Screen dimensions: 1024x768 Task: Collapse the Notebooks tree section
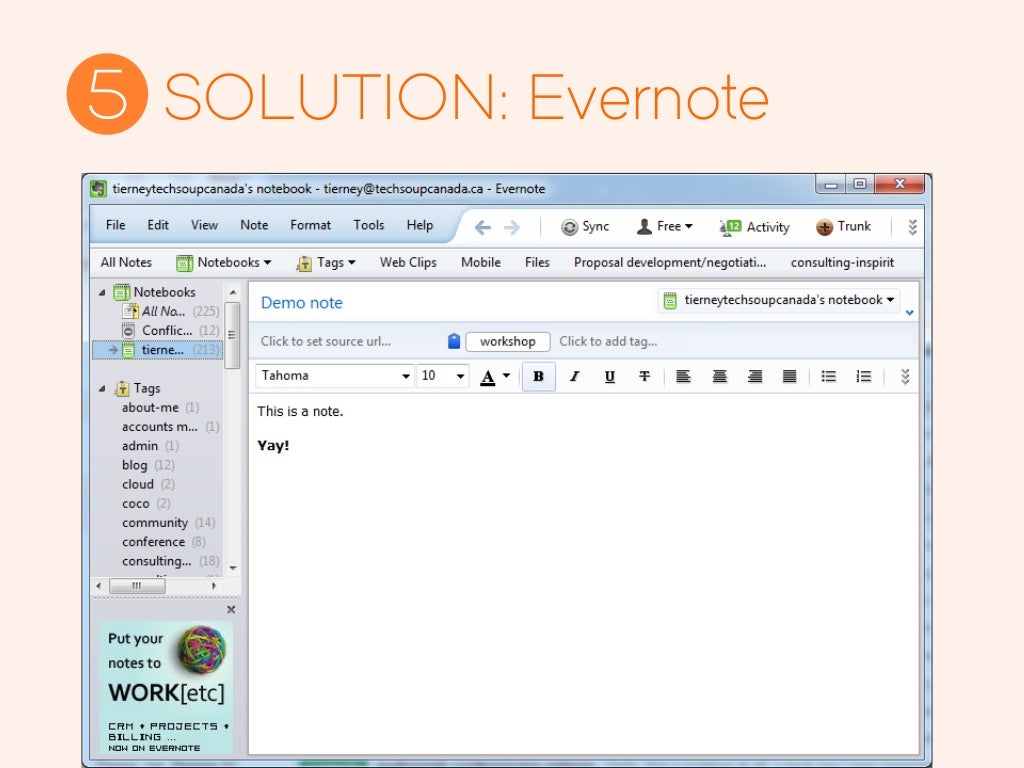click(102, 293)
